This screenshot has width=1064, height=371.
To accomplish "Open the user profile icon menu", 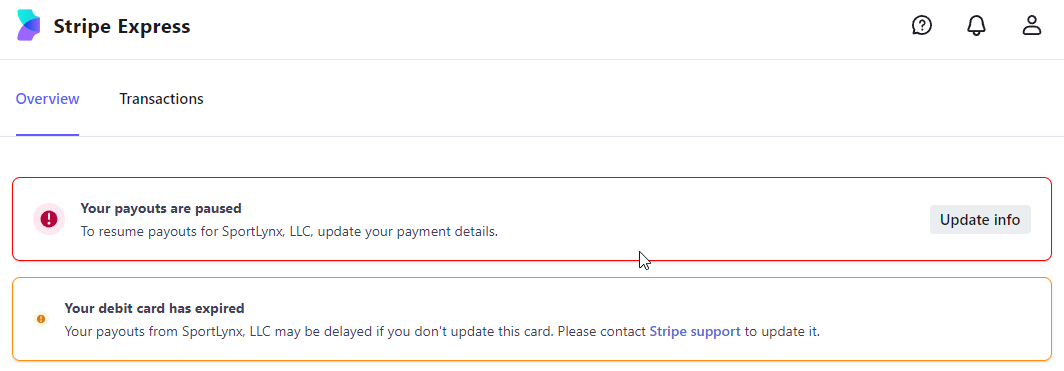I will click(1031, 26).
